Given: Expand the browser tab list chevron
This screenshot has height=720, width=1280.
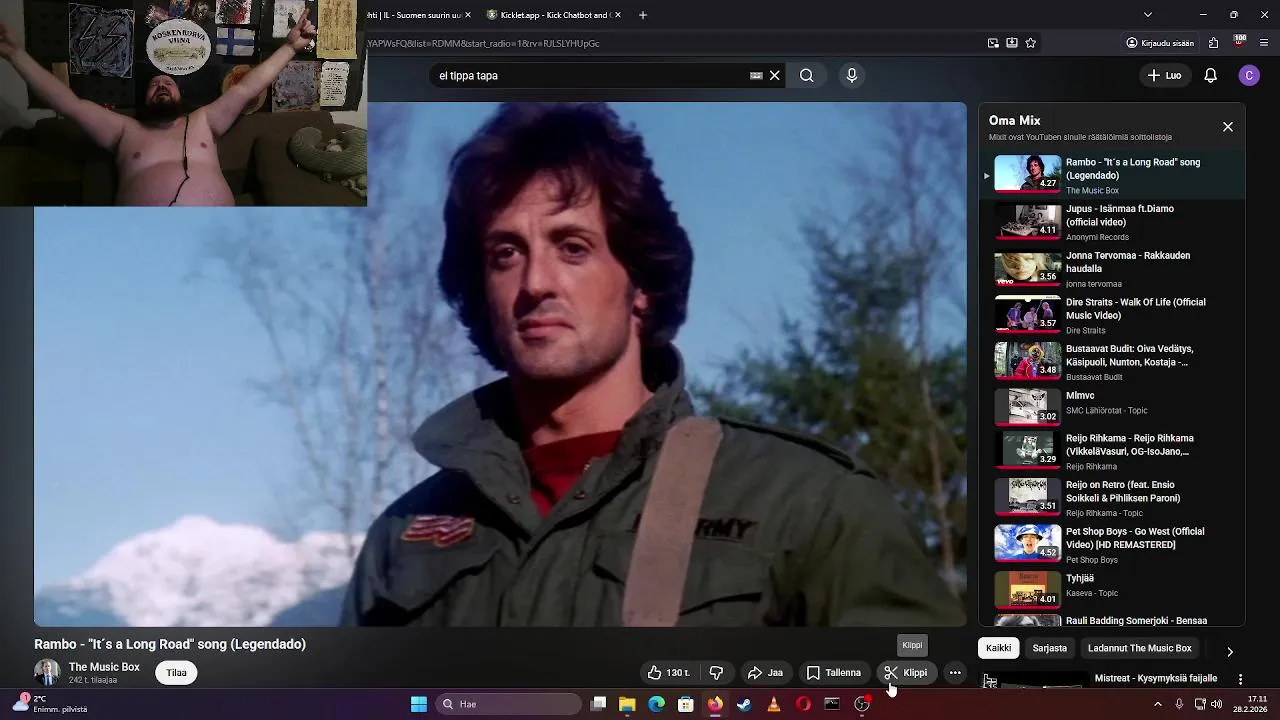Looking at the screenshot, I should [1147, 15].
